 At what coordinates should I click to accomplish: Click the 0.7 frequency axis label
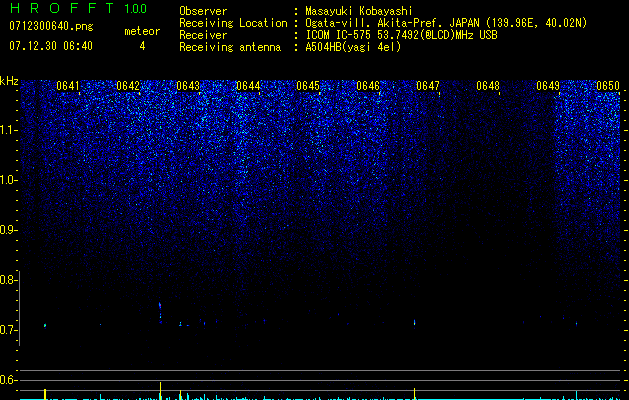(x=7, y=330)
